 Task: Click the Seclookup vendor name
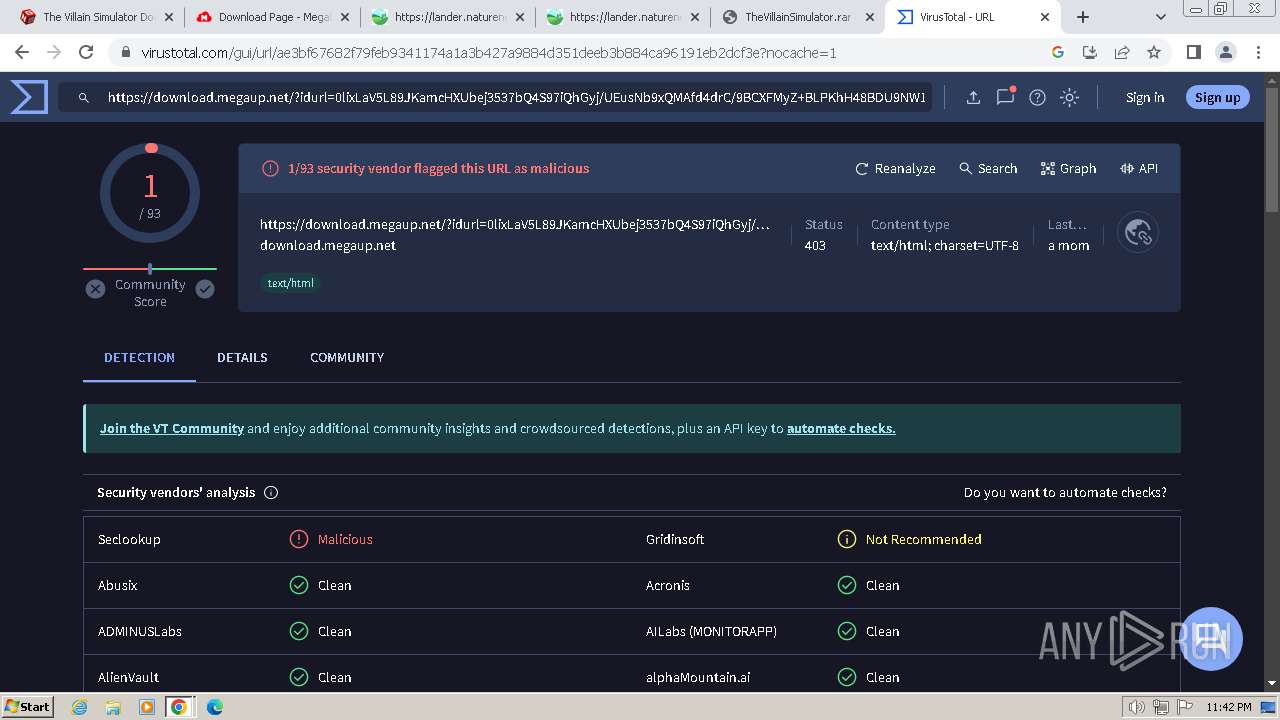pos(129,539)
